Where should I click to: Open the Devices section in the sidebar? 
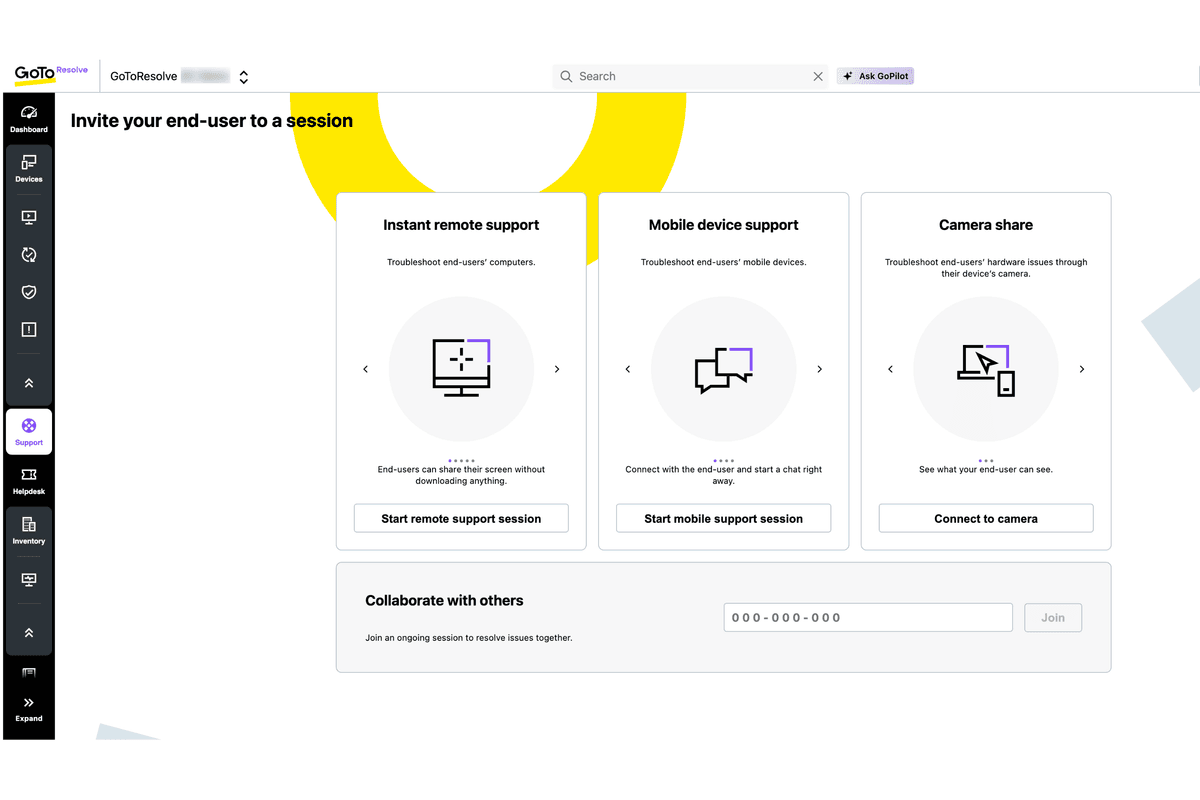tap(29, 167)
